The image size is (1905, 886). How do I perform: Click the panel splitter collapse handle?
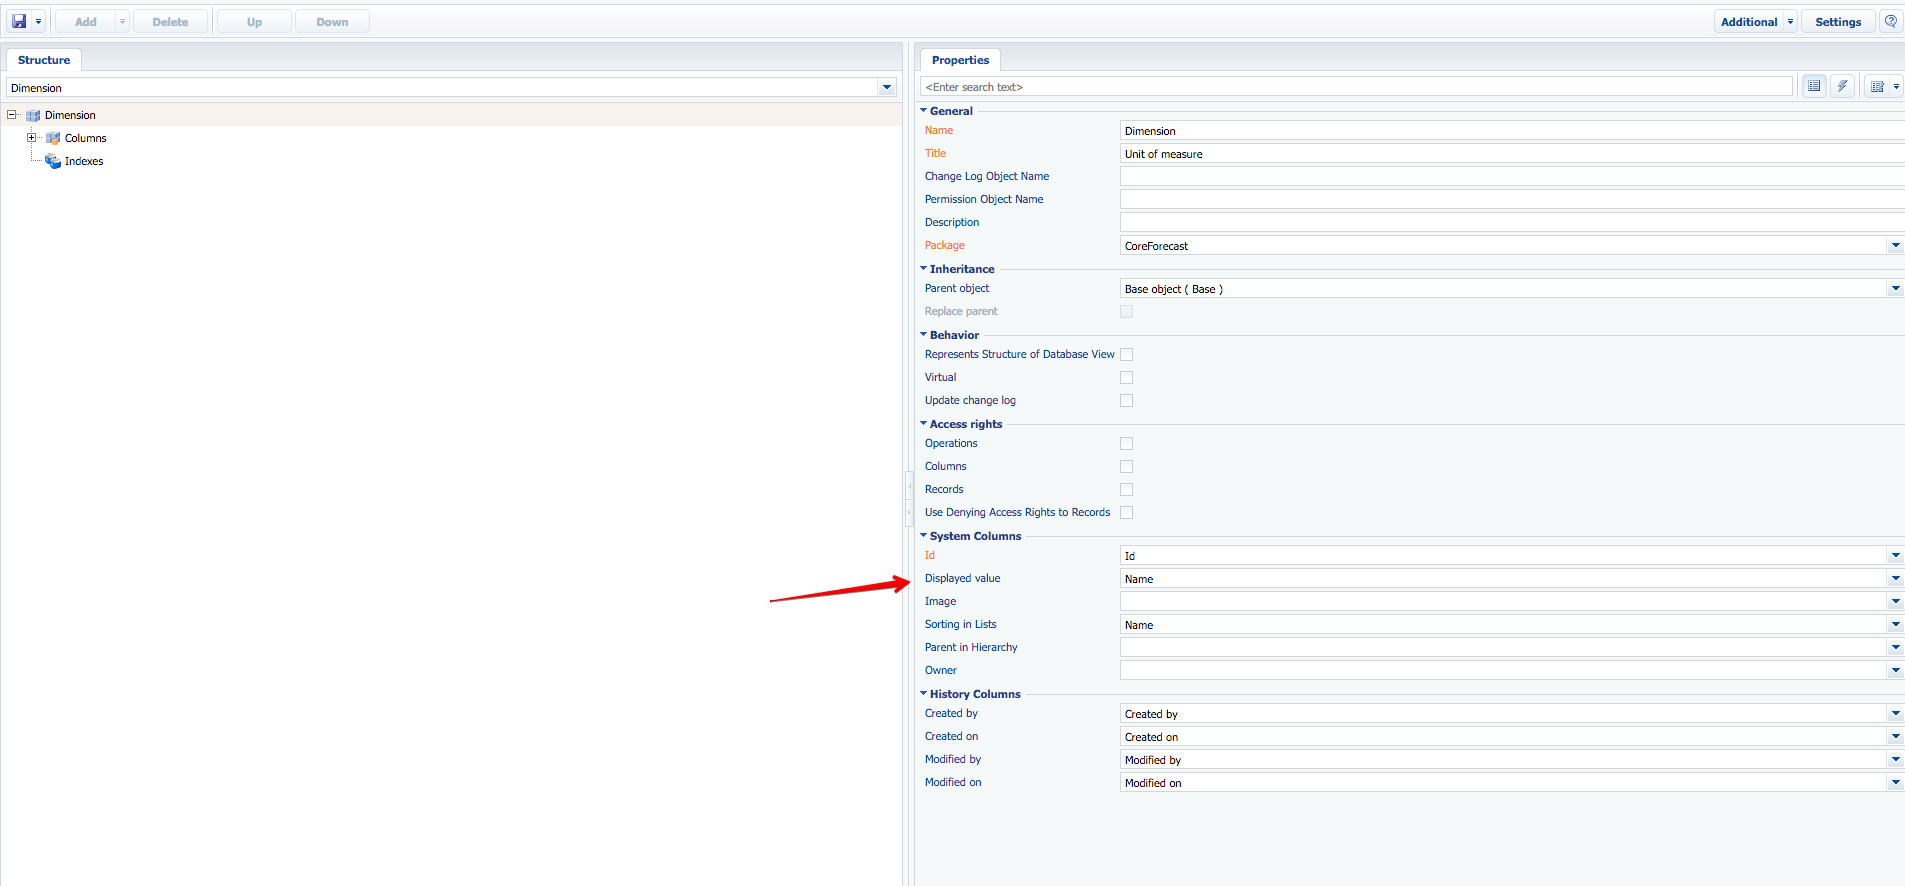pyautogui.click(x=909, y=499)
